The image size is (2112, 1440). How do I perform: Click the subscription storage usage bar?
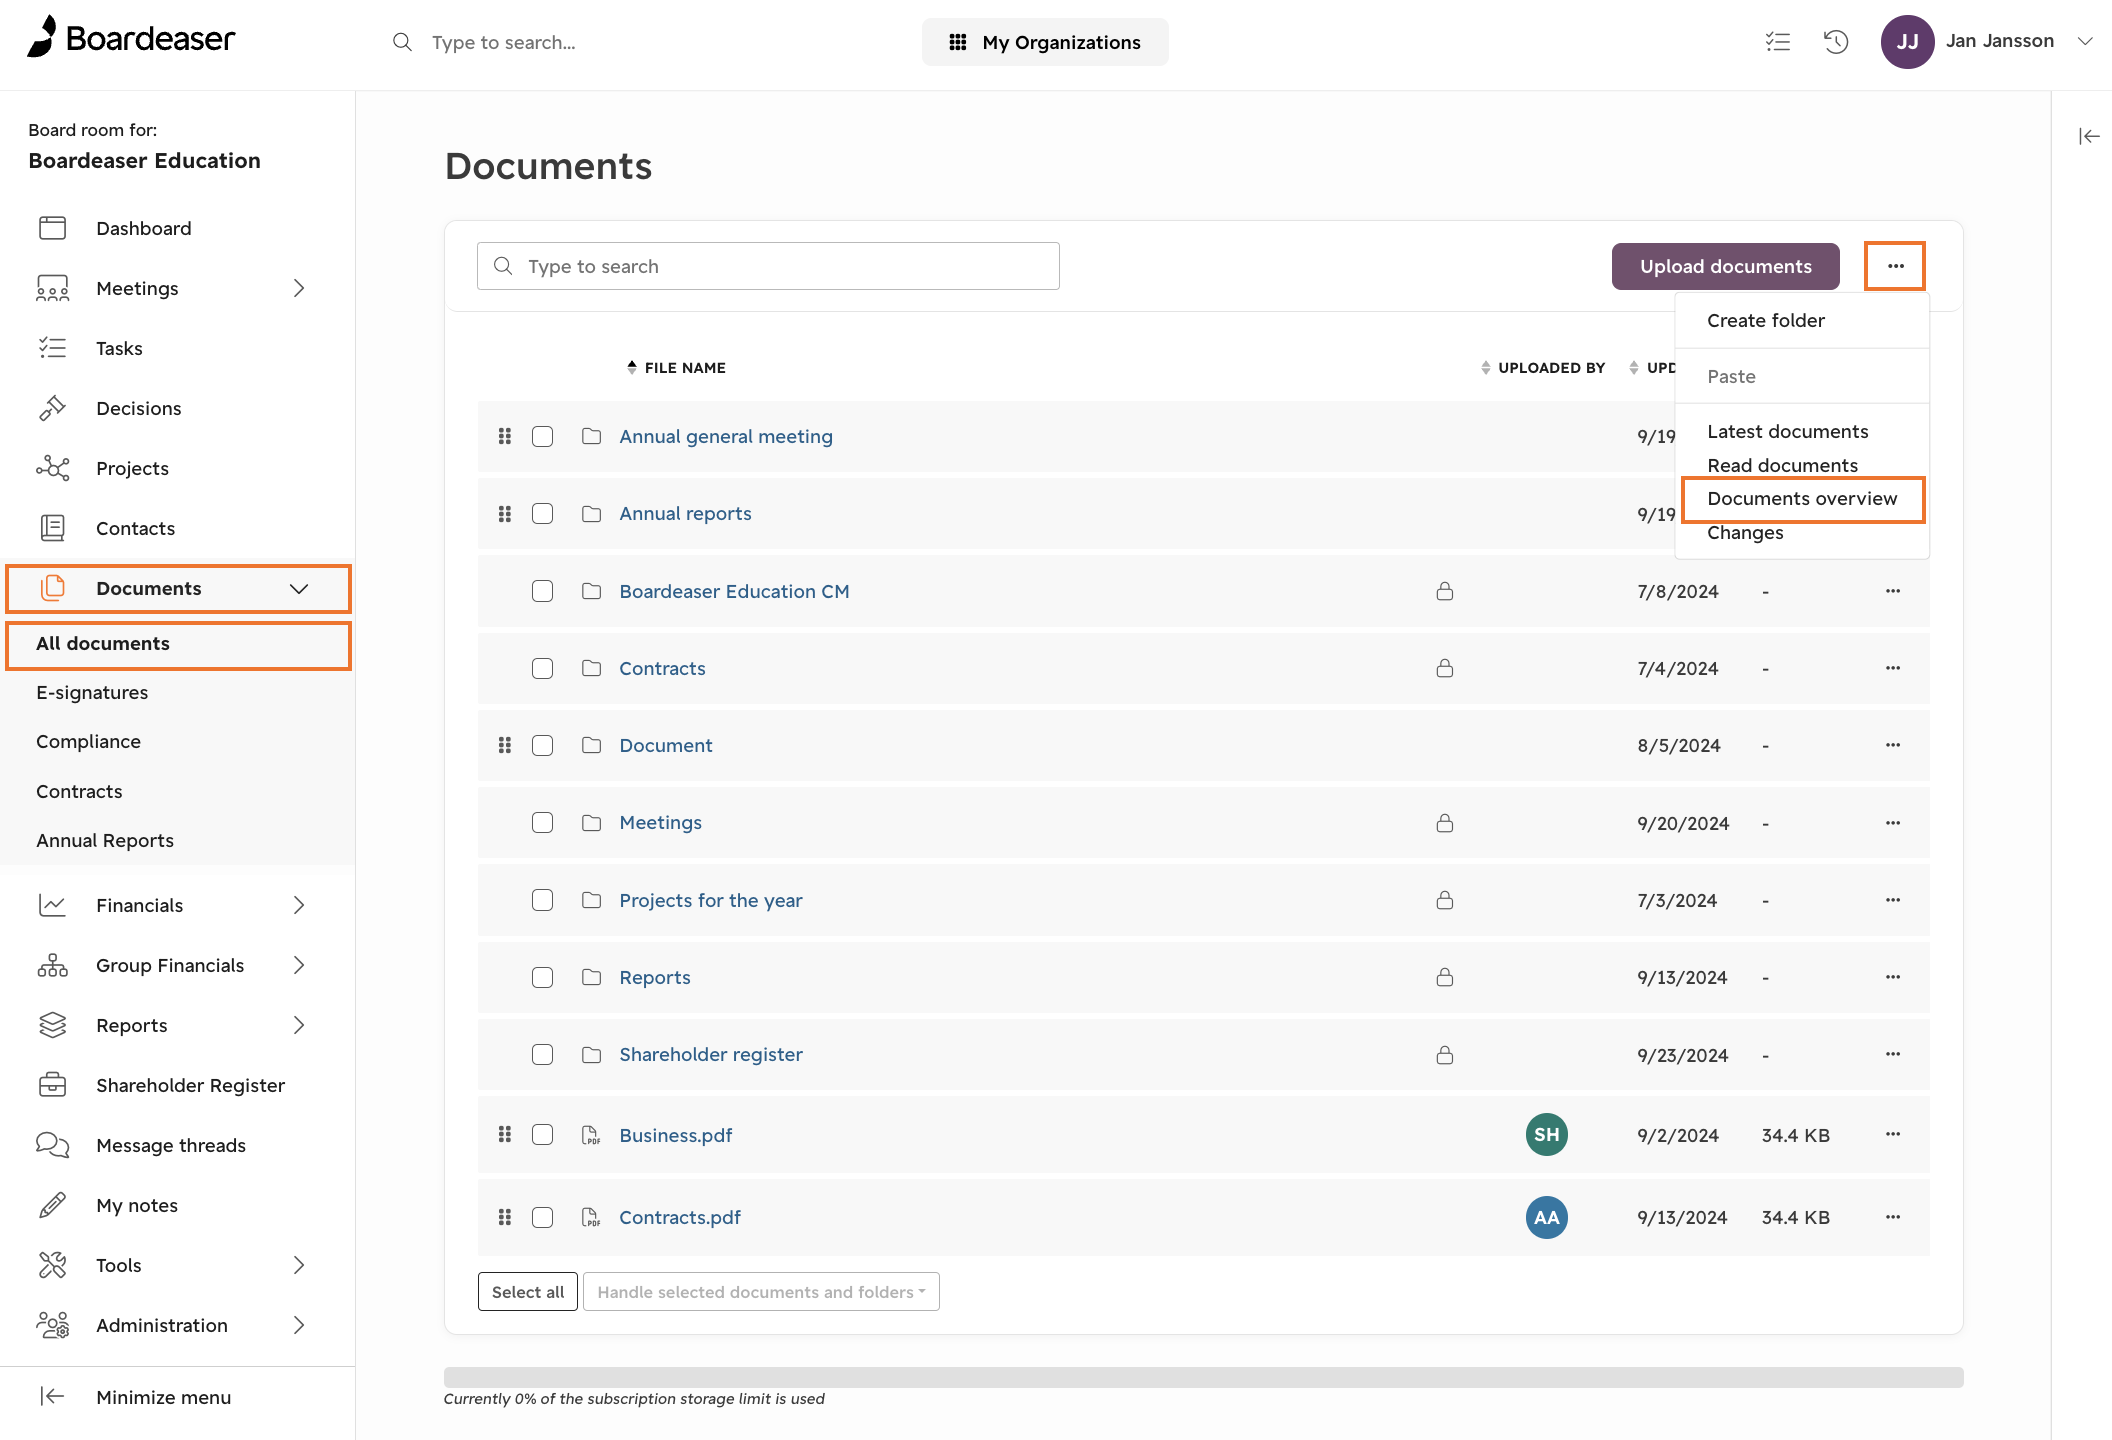click(x=1203, y=1377)
